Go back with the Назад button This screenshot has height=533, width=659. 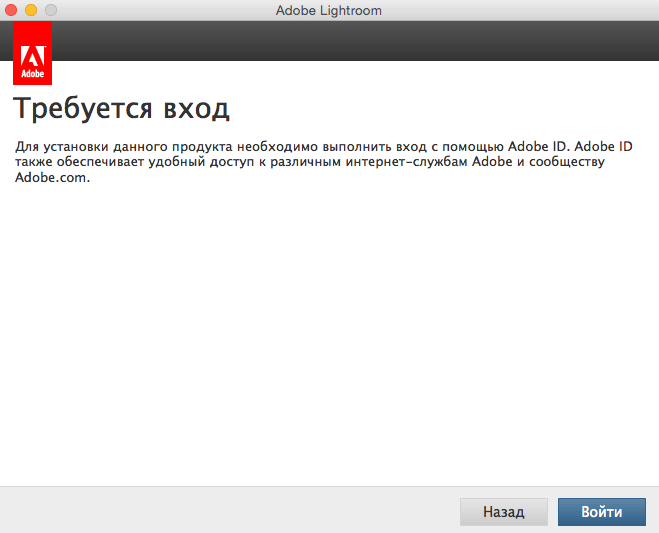[x=503, y=512]
